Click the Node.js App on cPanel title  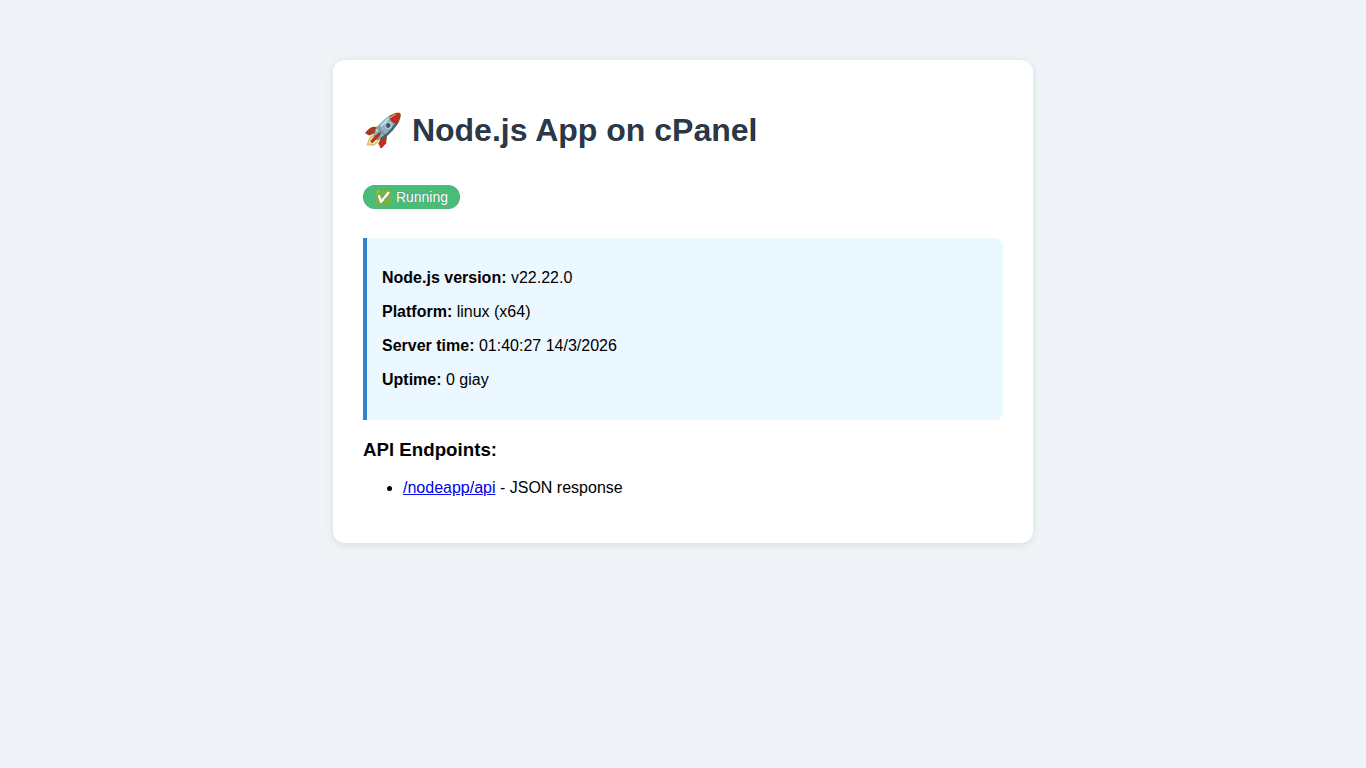(584, 130)
